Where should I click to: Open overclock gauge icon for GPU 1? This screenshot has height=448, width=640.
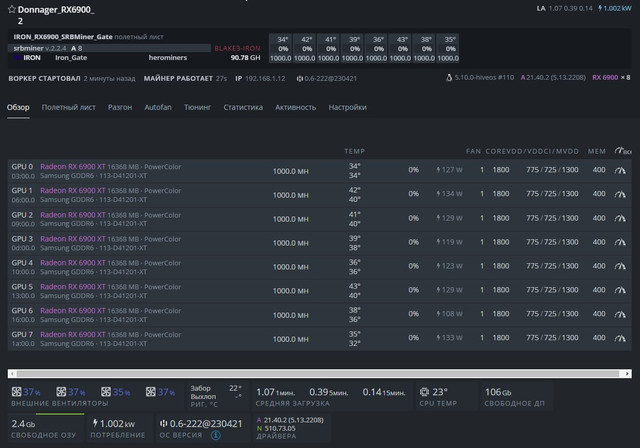tap(620, 194)
